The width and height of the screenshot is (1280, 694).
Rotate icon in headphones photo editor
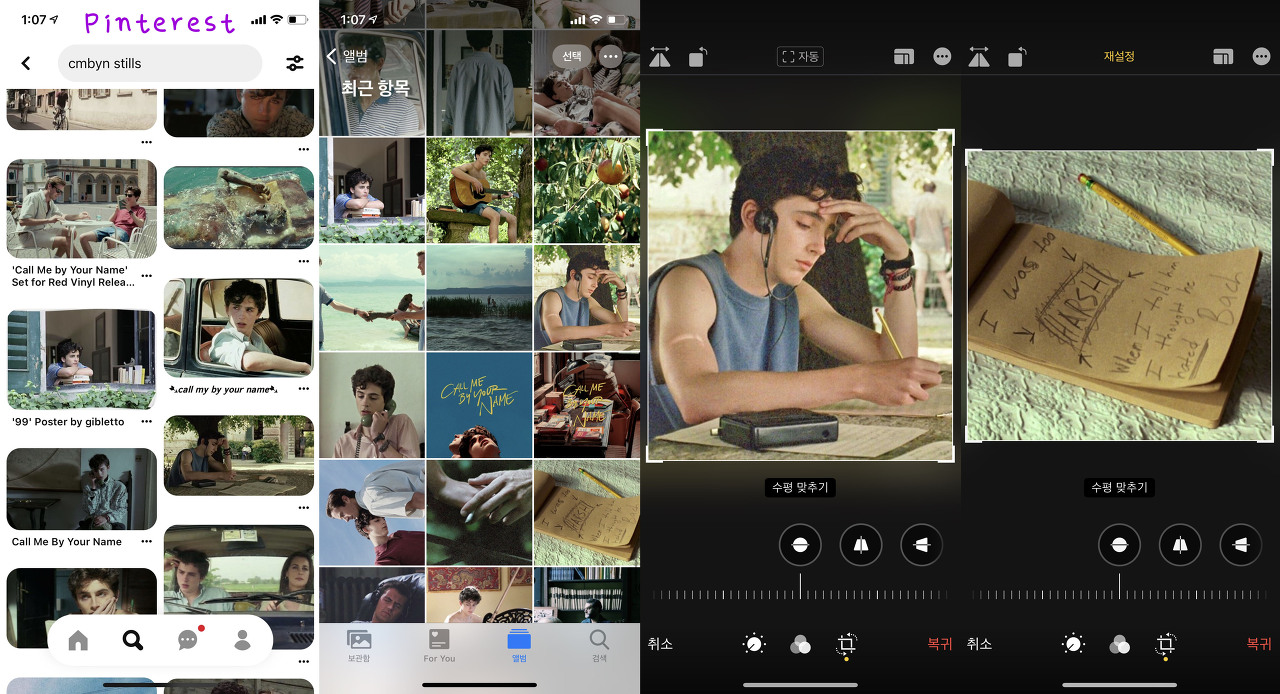[698, 57]
